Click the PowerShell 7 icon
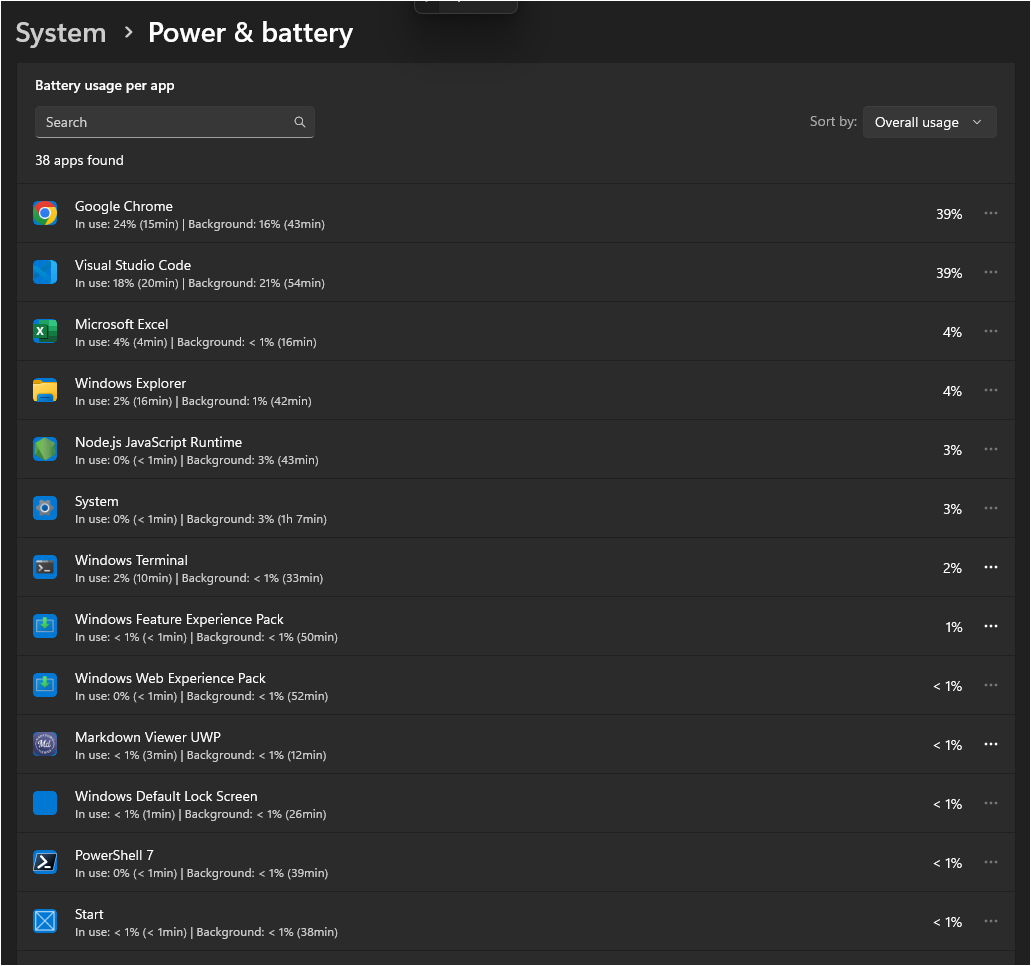 tap(45, 862)
